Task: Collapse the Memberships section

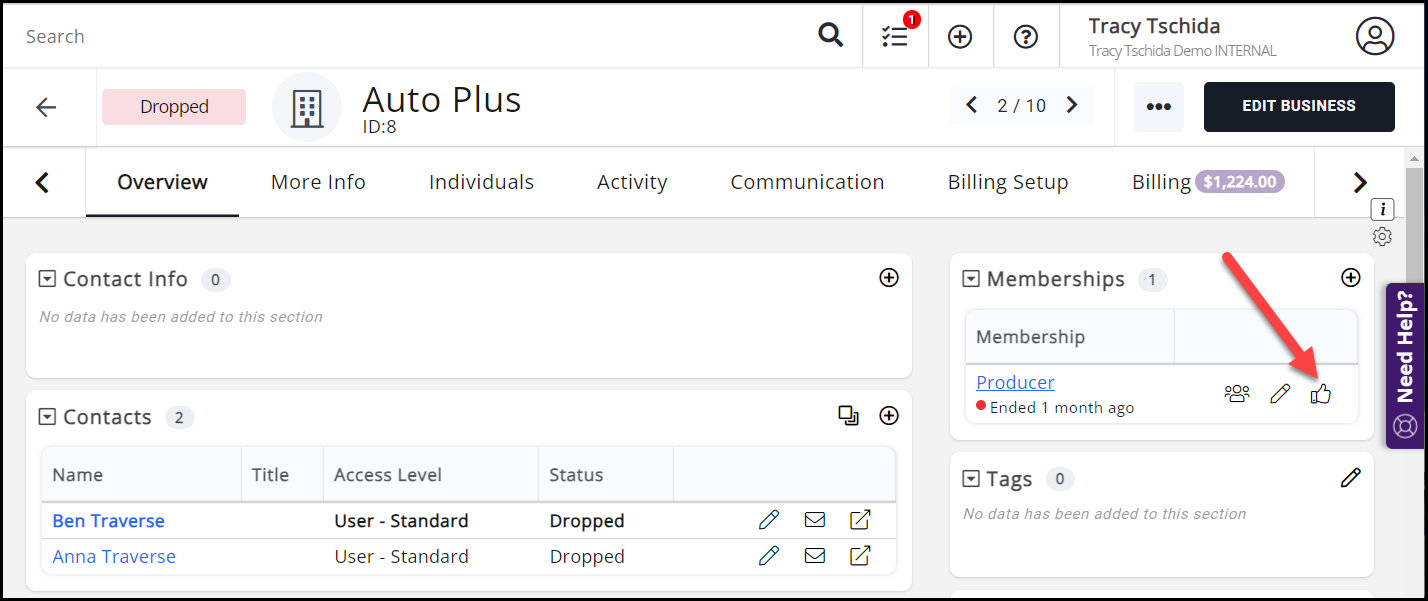Action: click(x=970, y=279)
